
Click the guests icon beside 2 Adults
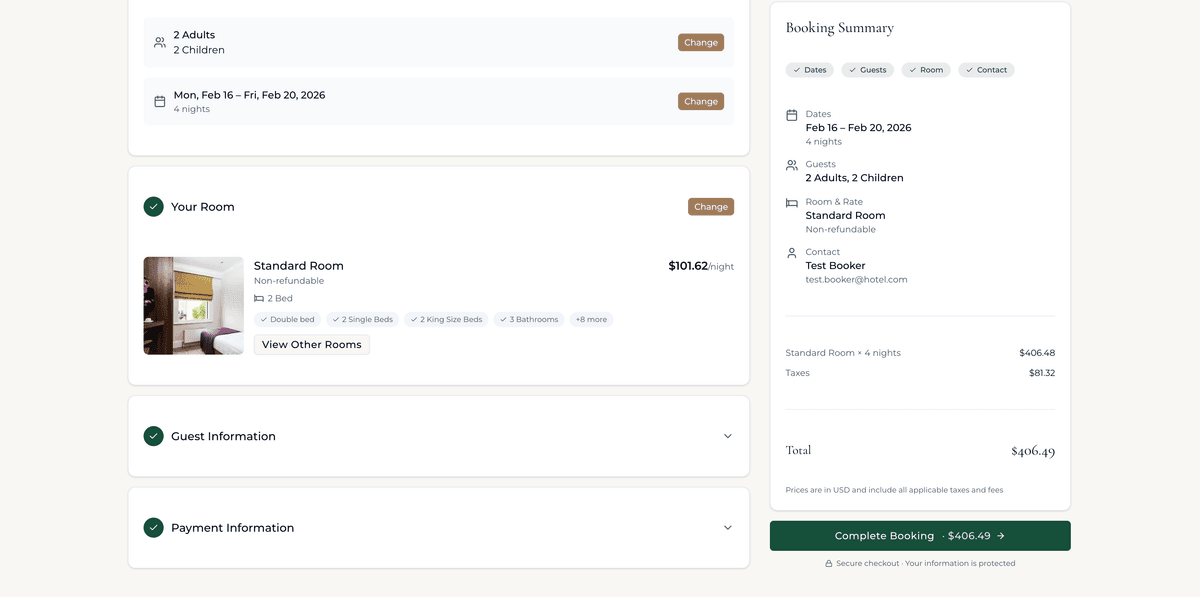click(159, 41)
